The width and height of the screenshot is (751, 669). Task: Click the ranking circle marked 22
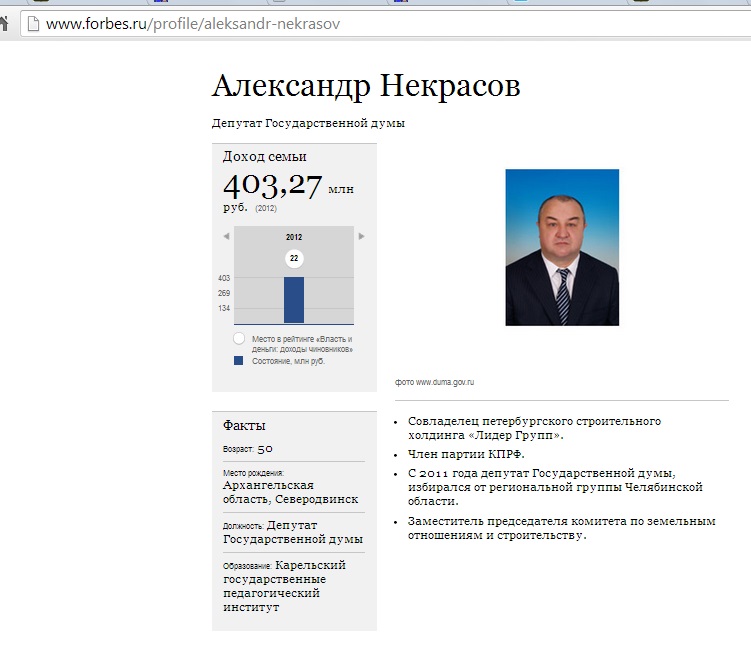[294, 259]
